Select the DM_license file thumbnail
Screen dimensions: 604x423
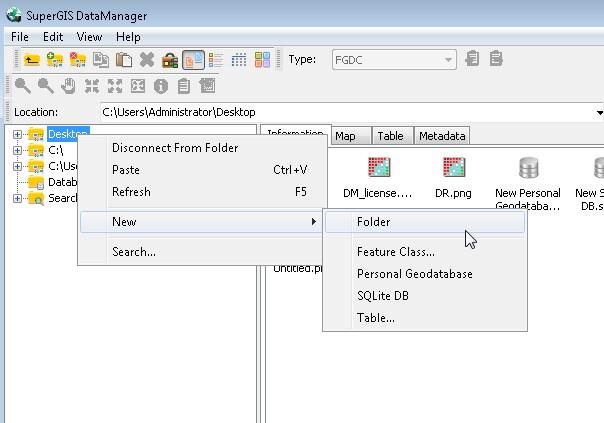point(378,178)
